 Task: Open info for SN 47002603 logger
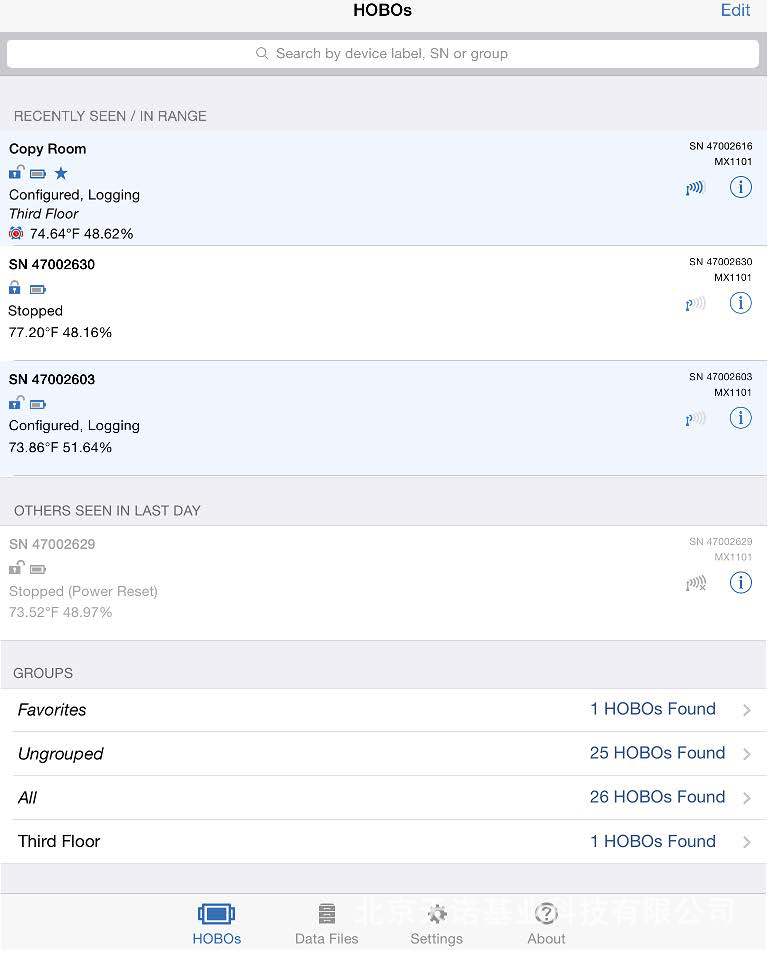740,418
